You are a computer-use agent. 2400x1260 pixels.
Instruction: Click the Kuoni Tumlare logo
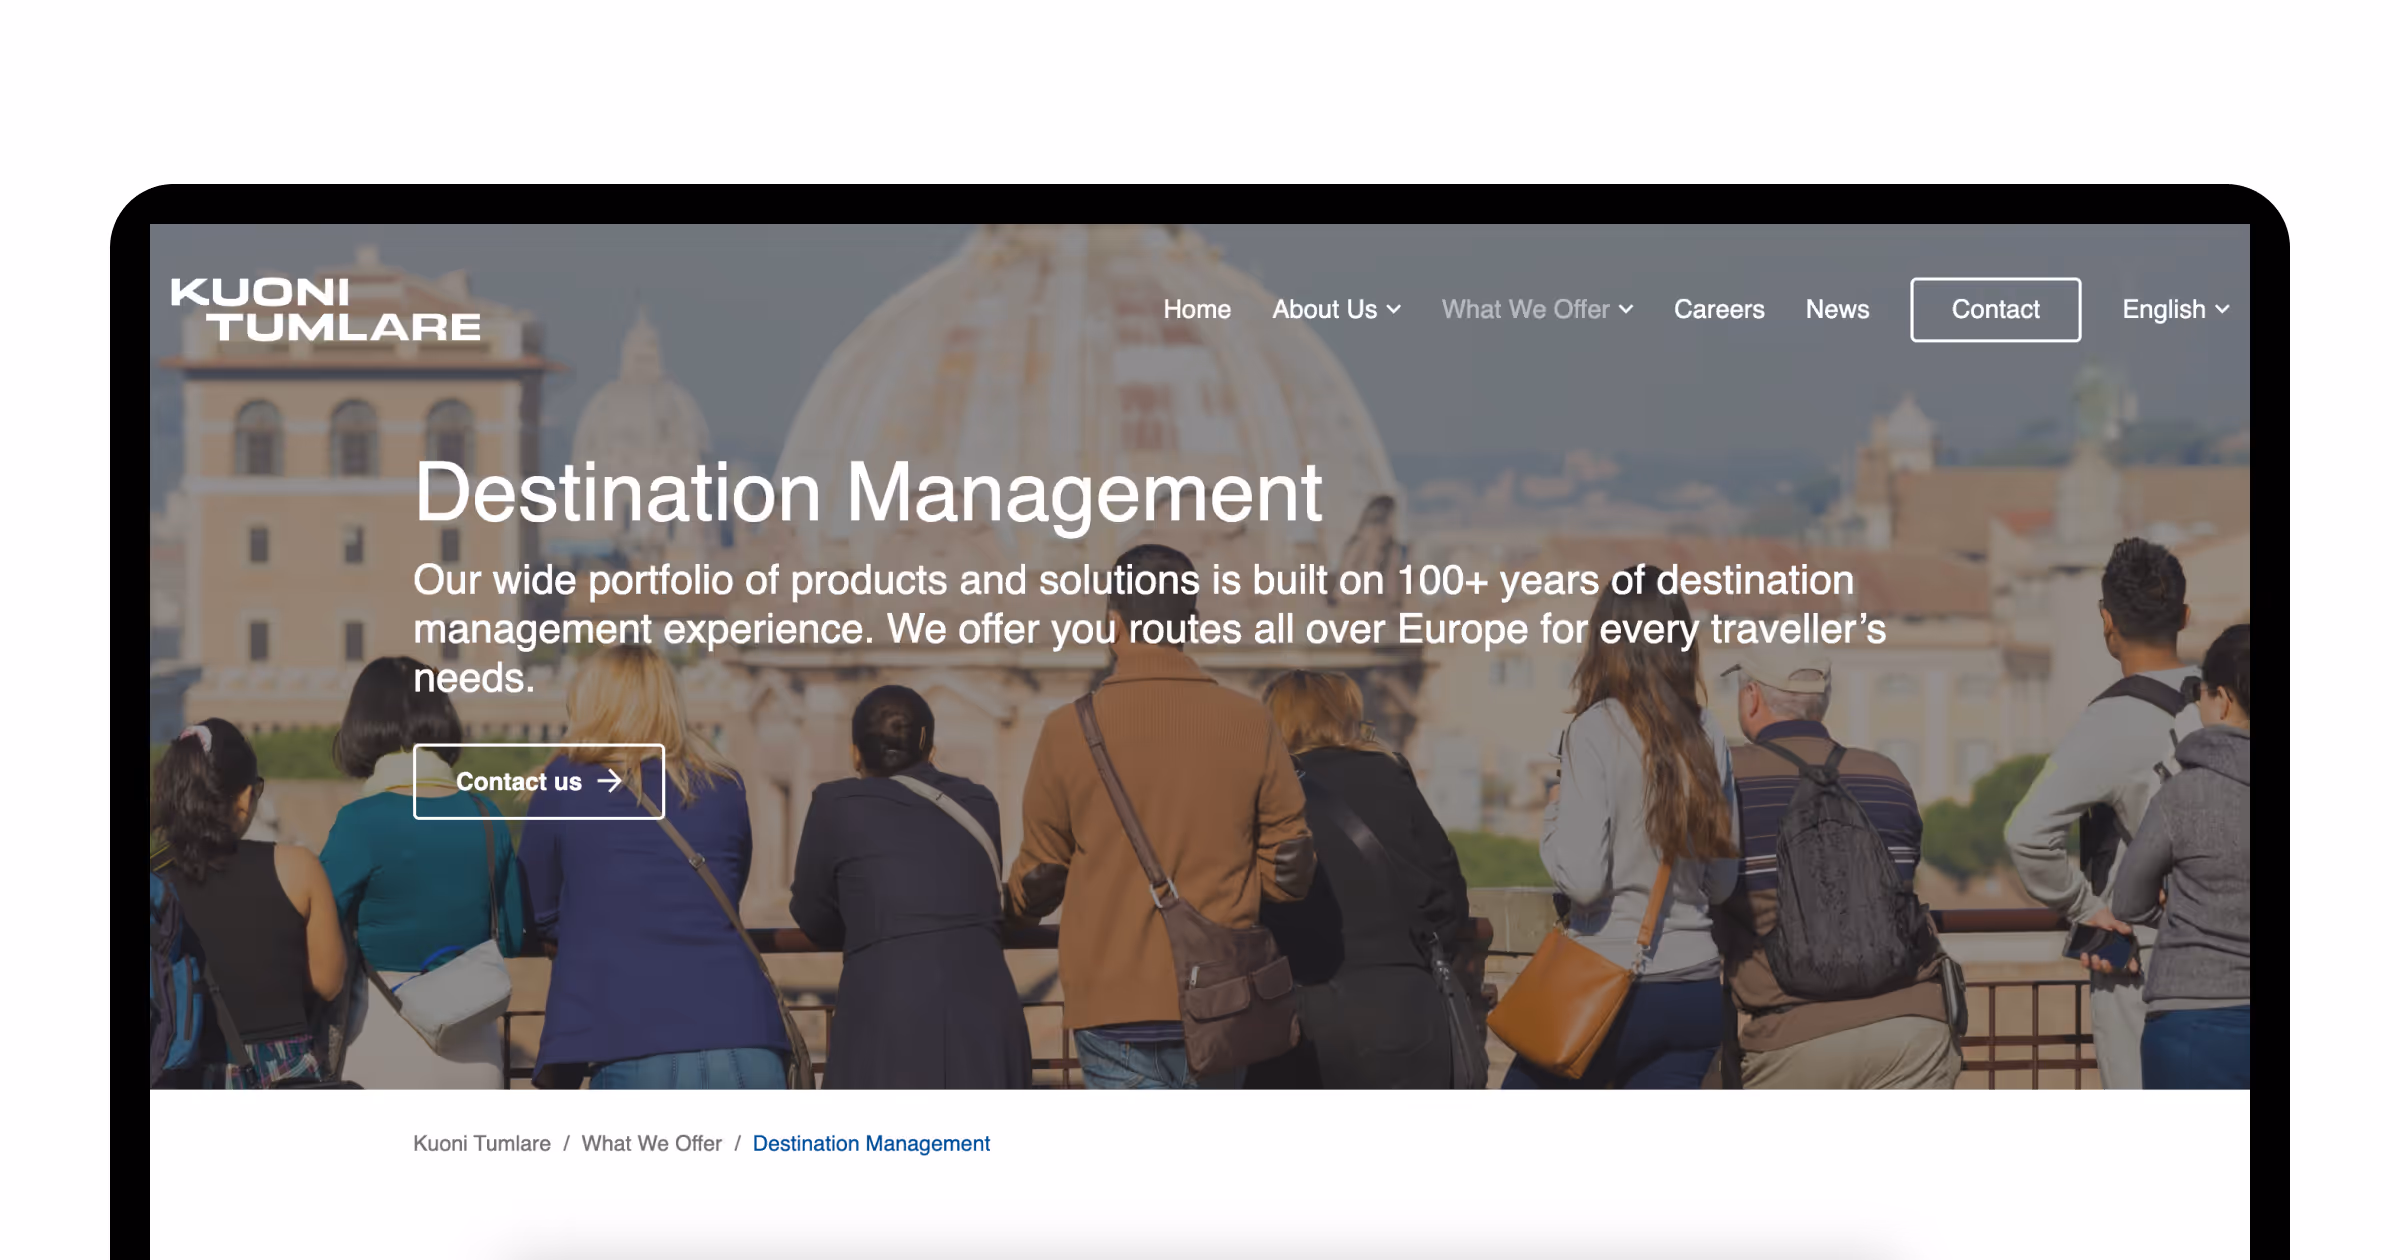325,310
